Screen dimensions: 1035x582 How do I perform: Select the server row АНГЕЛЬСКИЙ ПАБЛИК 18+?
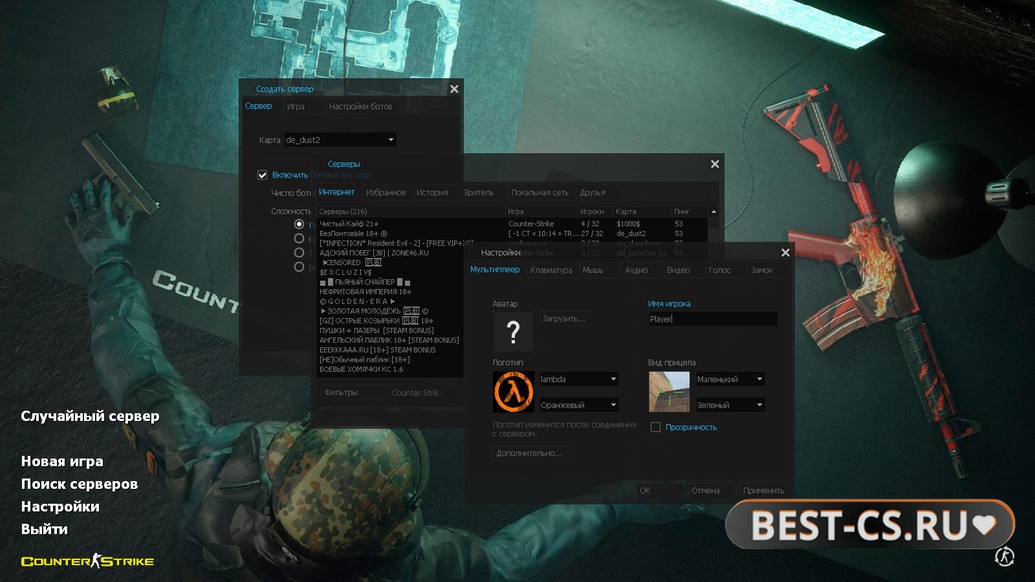pyautogui.click(x=391, y=340)
